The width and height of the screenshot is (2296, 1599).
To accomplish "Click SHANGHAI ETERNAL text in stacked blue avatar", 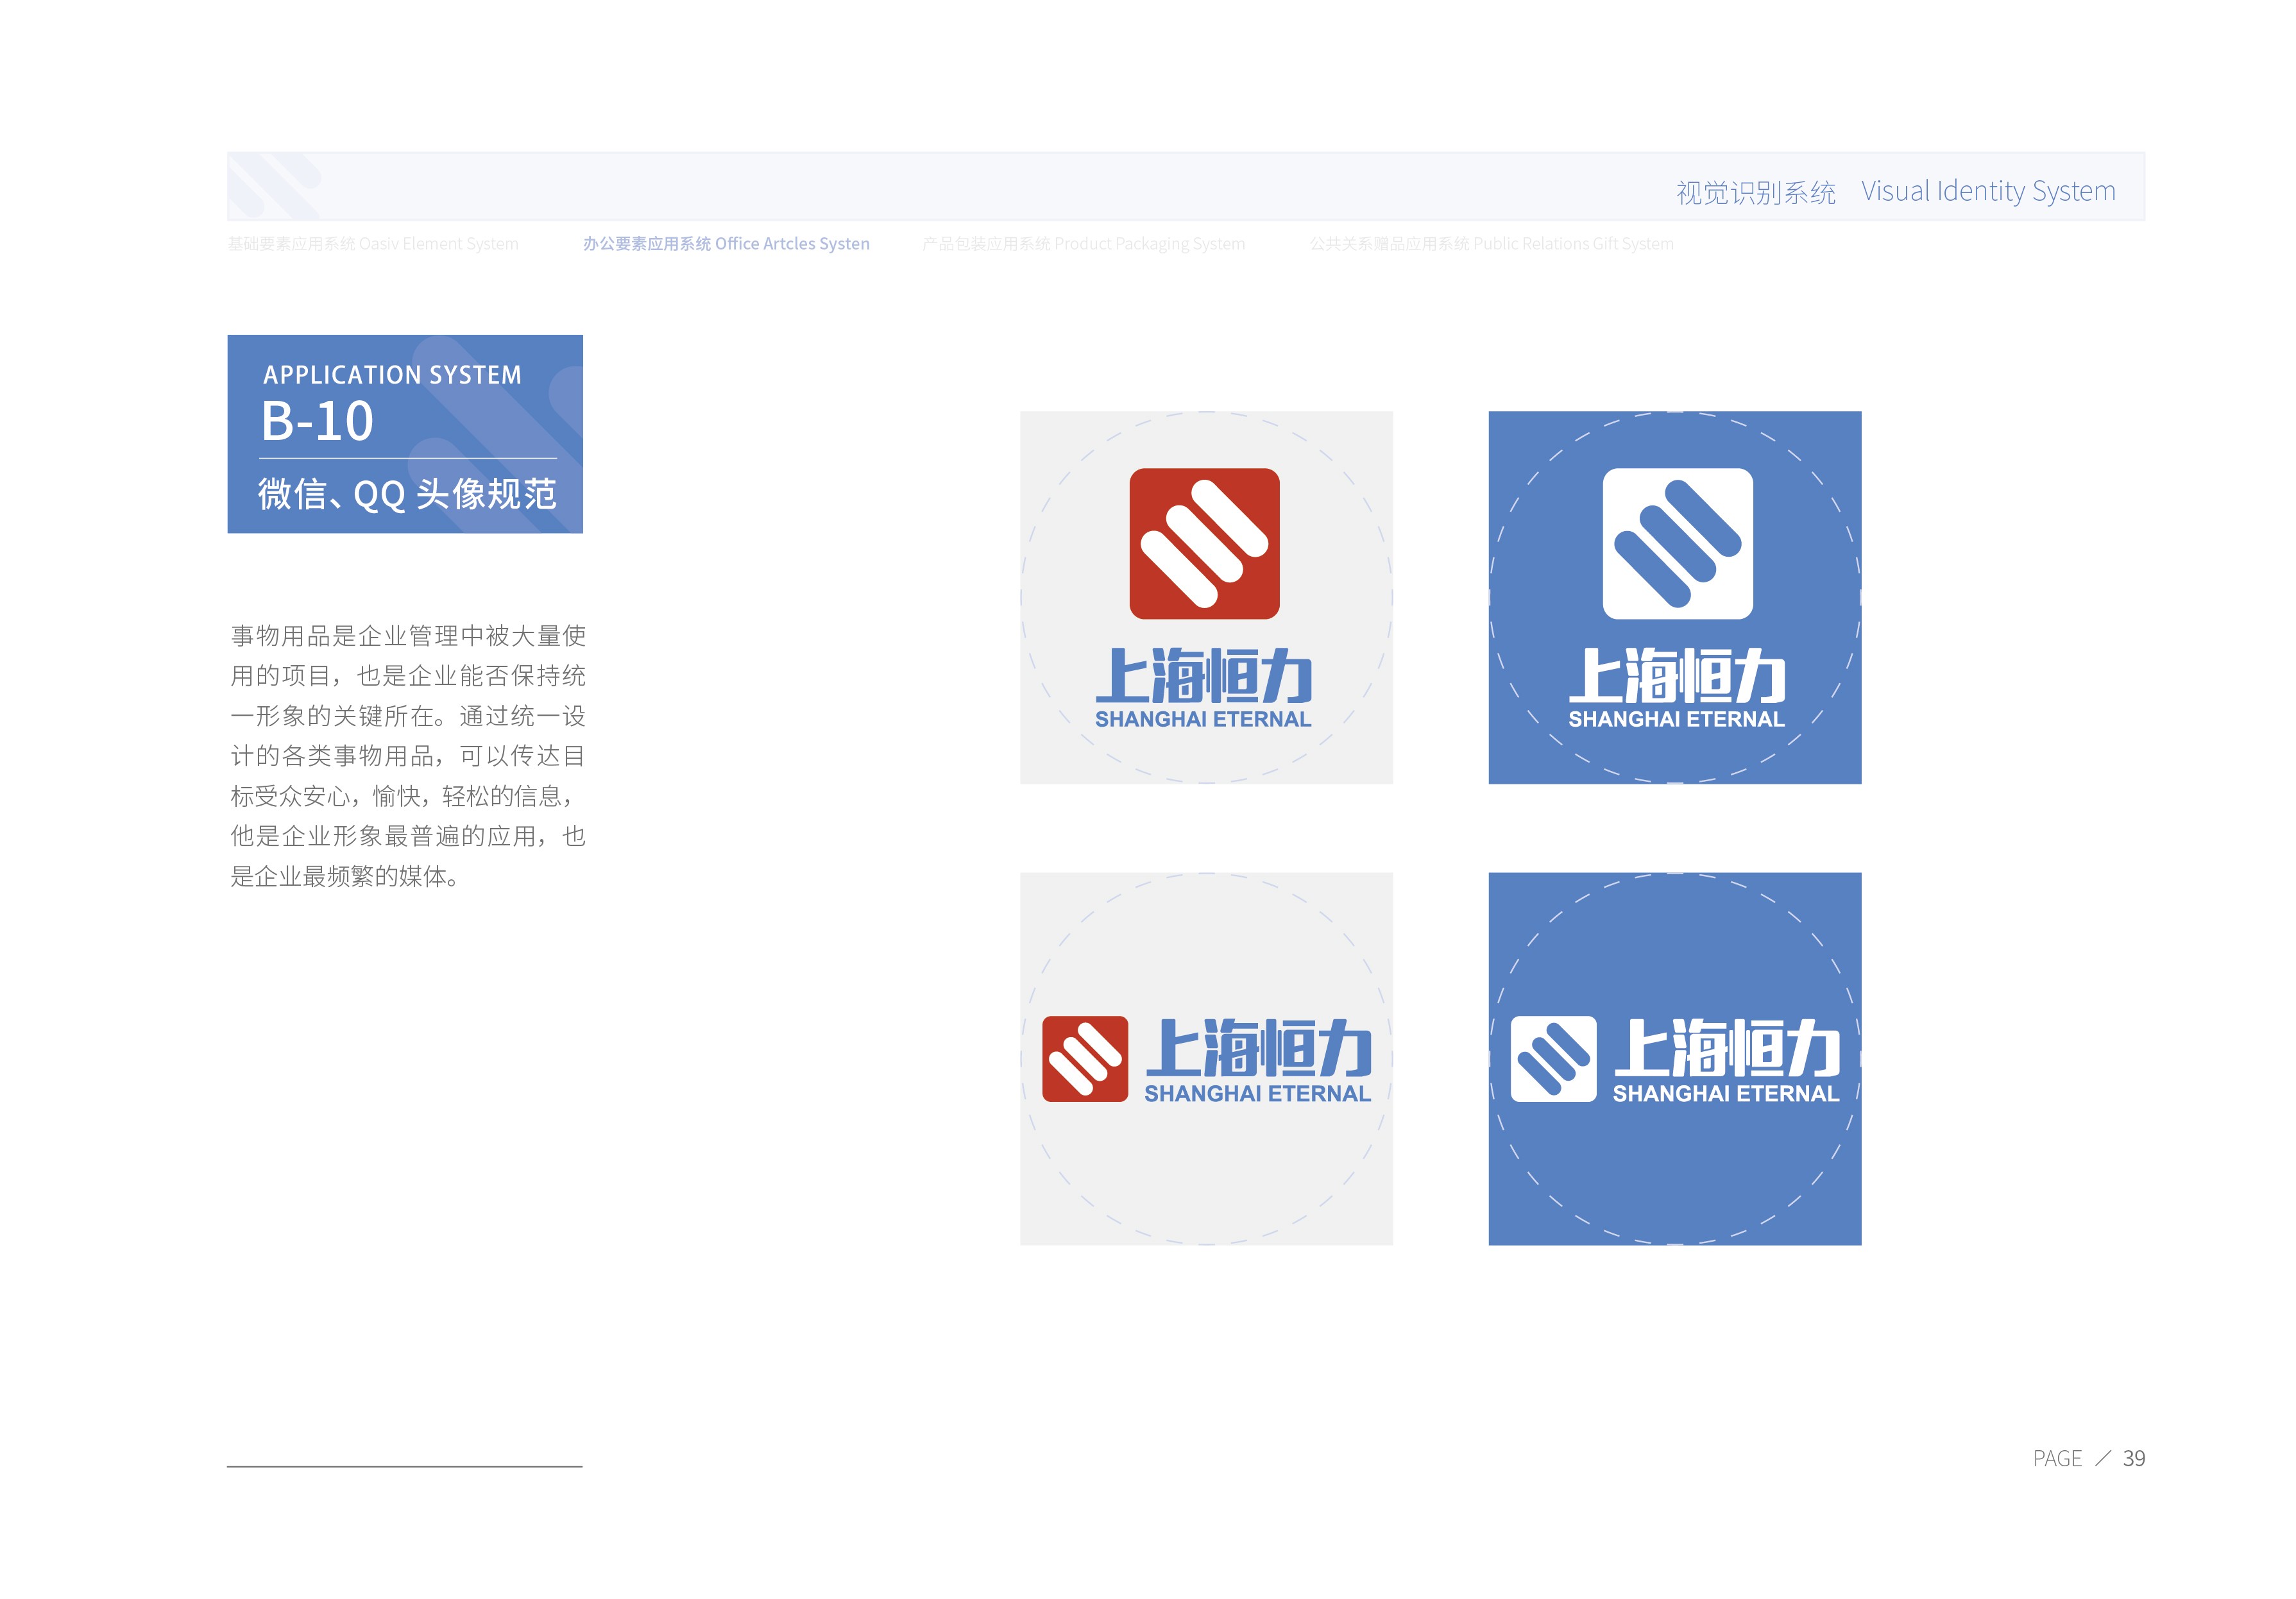I will [1676, 719].
